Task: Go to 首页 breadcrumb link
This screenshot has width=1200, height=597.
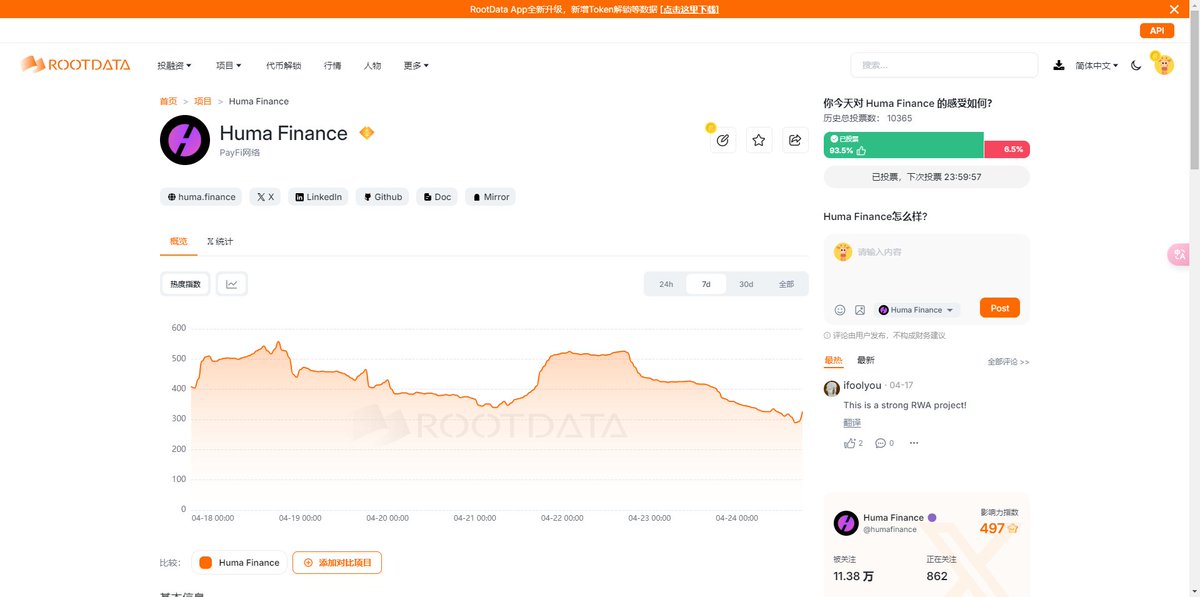Action: click(x=168, y=101)
